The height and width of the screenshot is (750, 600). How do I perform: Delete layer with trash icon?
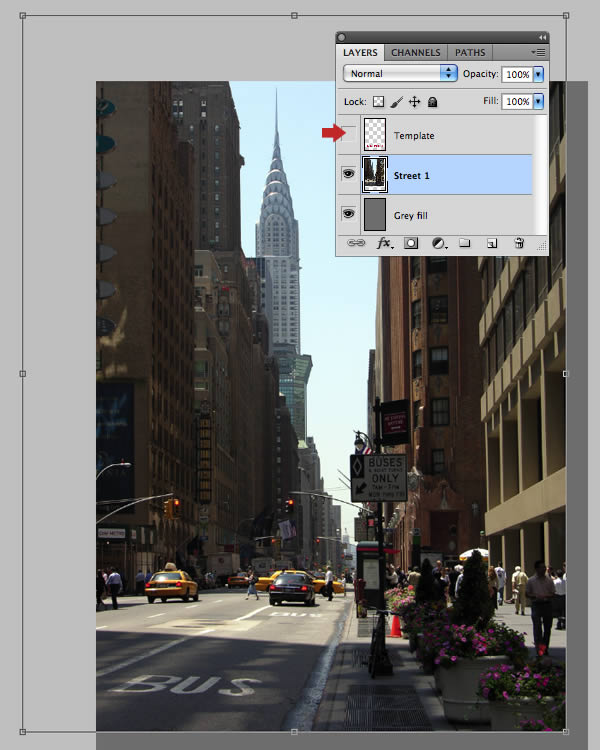[519, 243]
